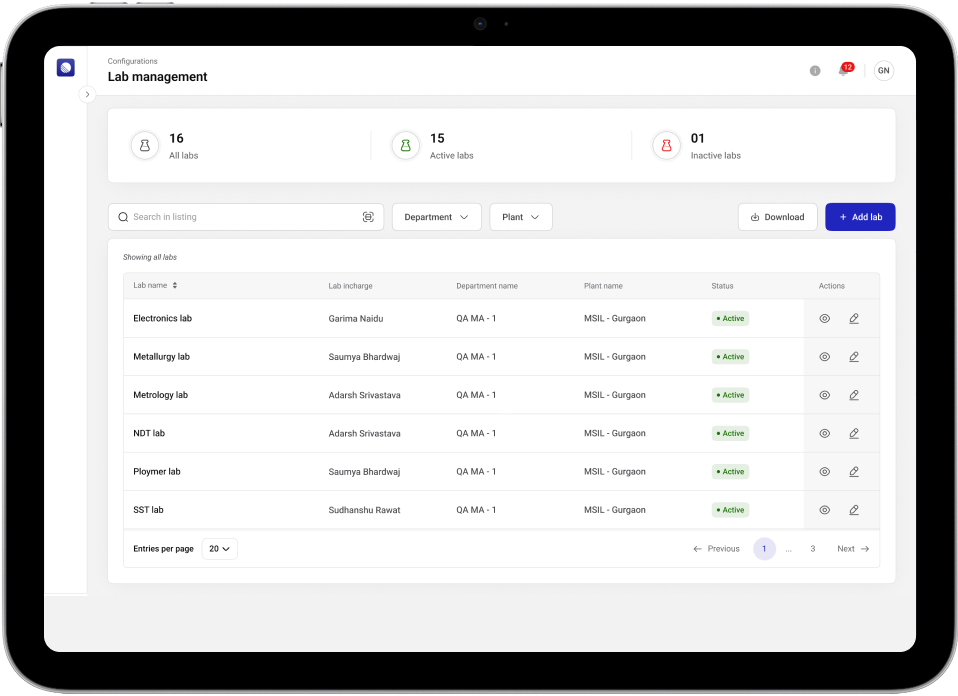The width and height of the screenshot is (958, 696).
Task: Show details for Ploymer lab
Action: 825,472
